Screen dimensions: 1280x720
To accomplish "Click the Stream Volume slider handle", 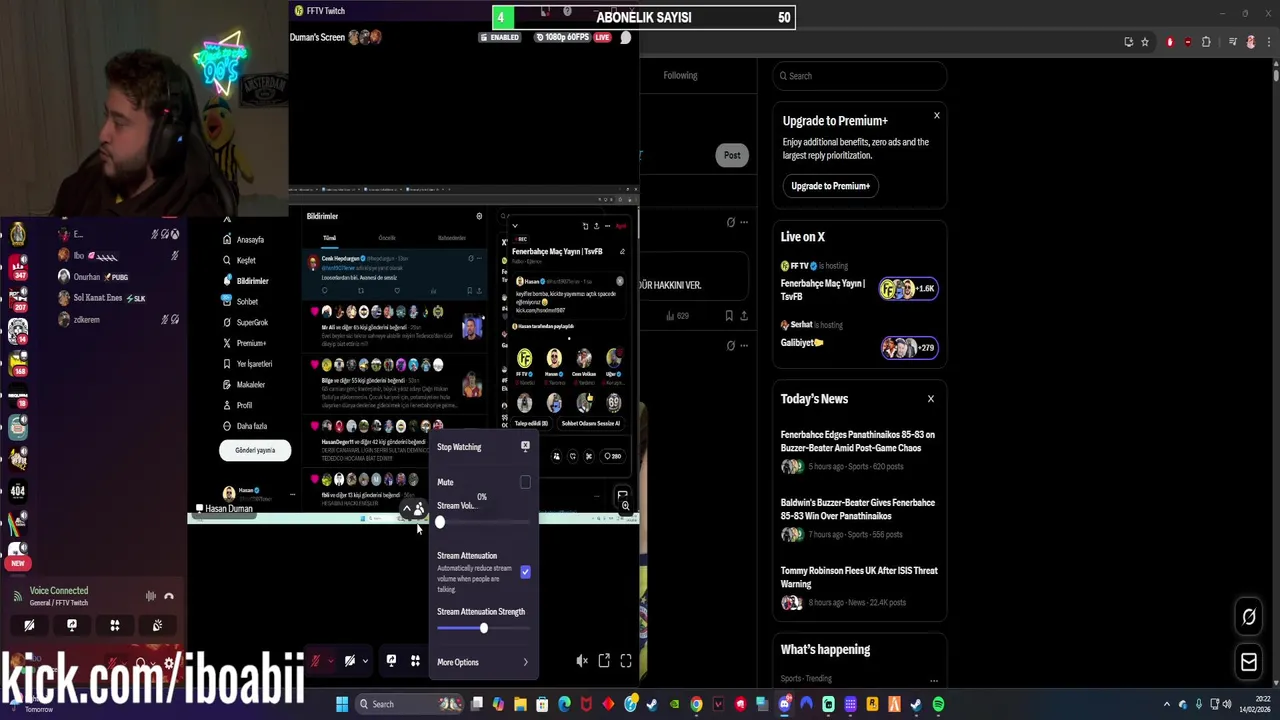I will point(440,522).
